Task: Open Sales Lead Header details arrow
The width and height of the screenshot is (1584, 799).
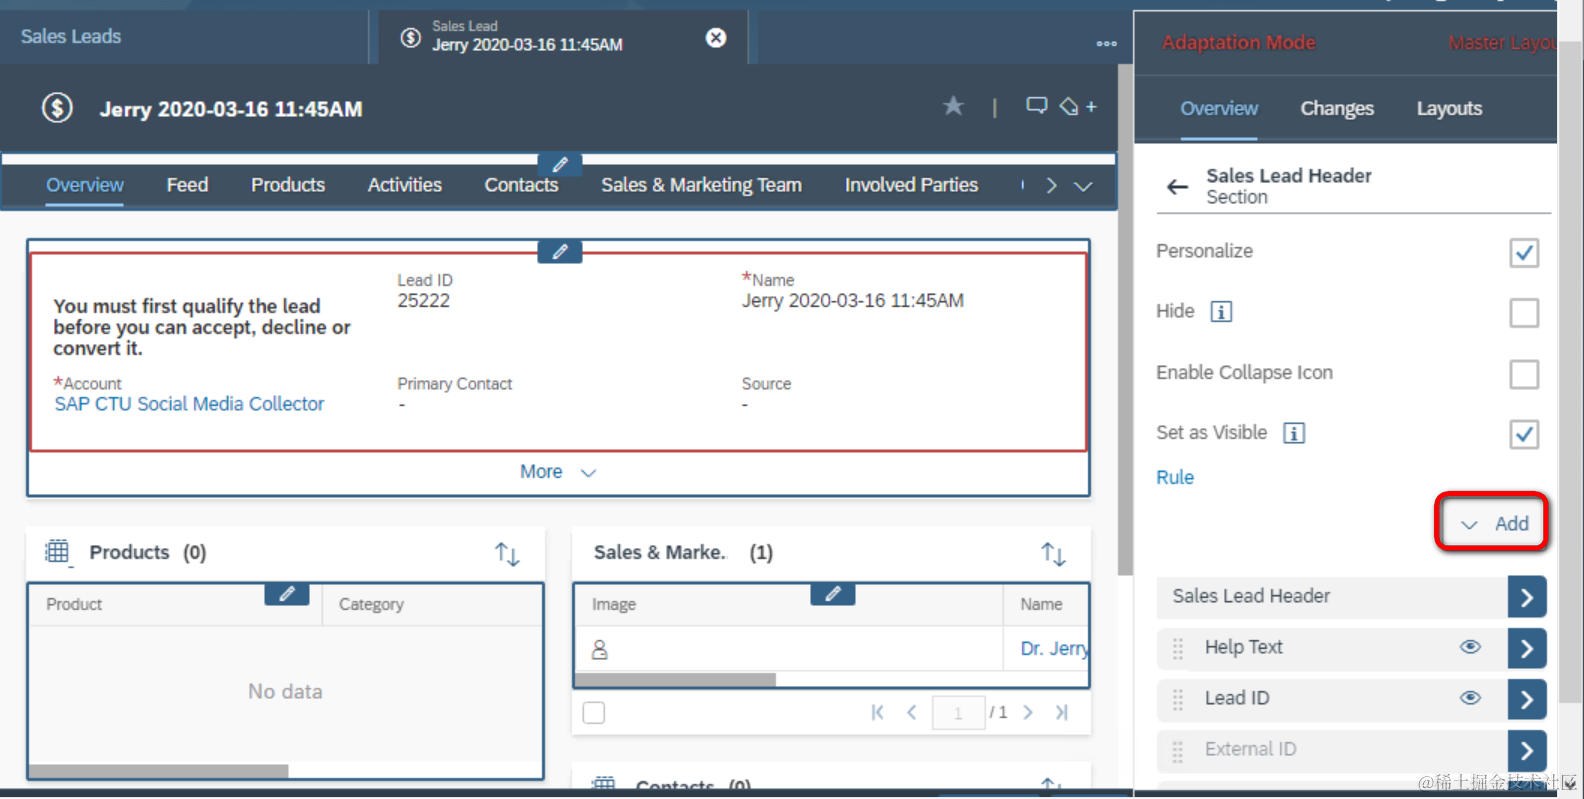Action: coord(1527,597)
